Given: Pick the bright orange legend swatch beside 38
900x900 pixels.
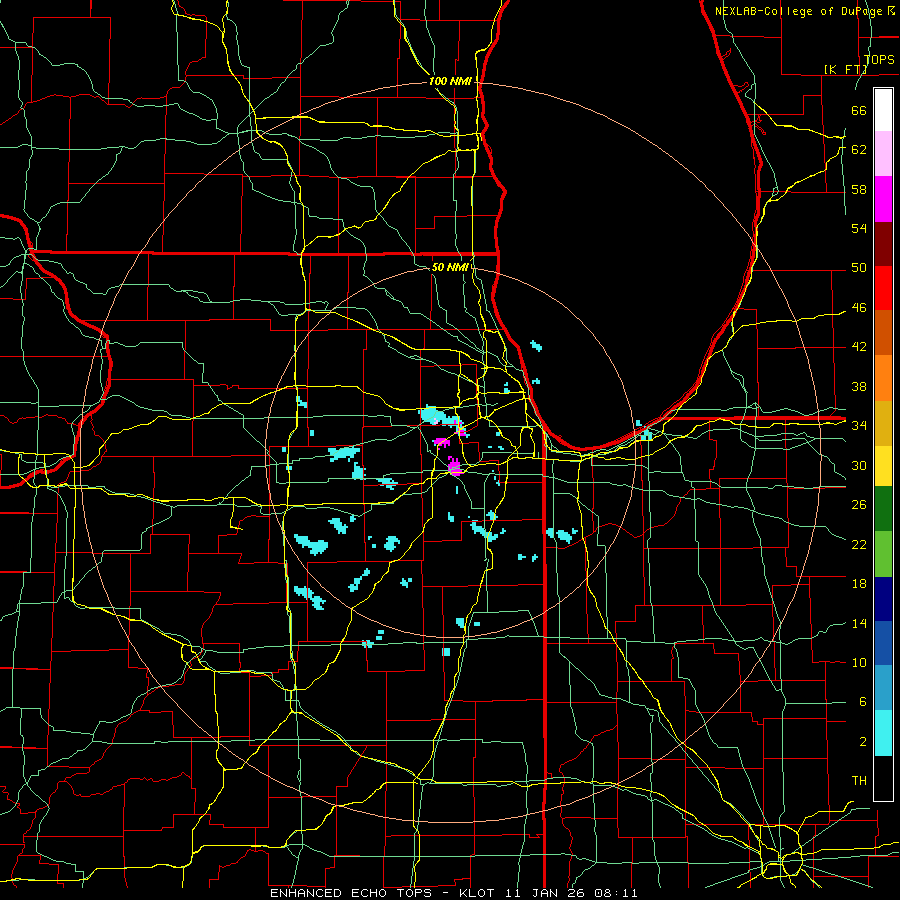Looking at the screenshot, I should [883, 378].
